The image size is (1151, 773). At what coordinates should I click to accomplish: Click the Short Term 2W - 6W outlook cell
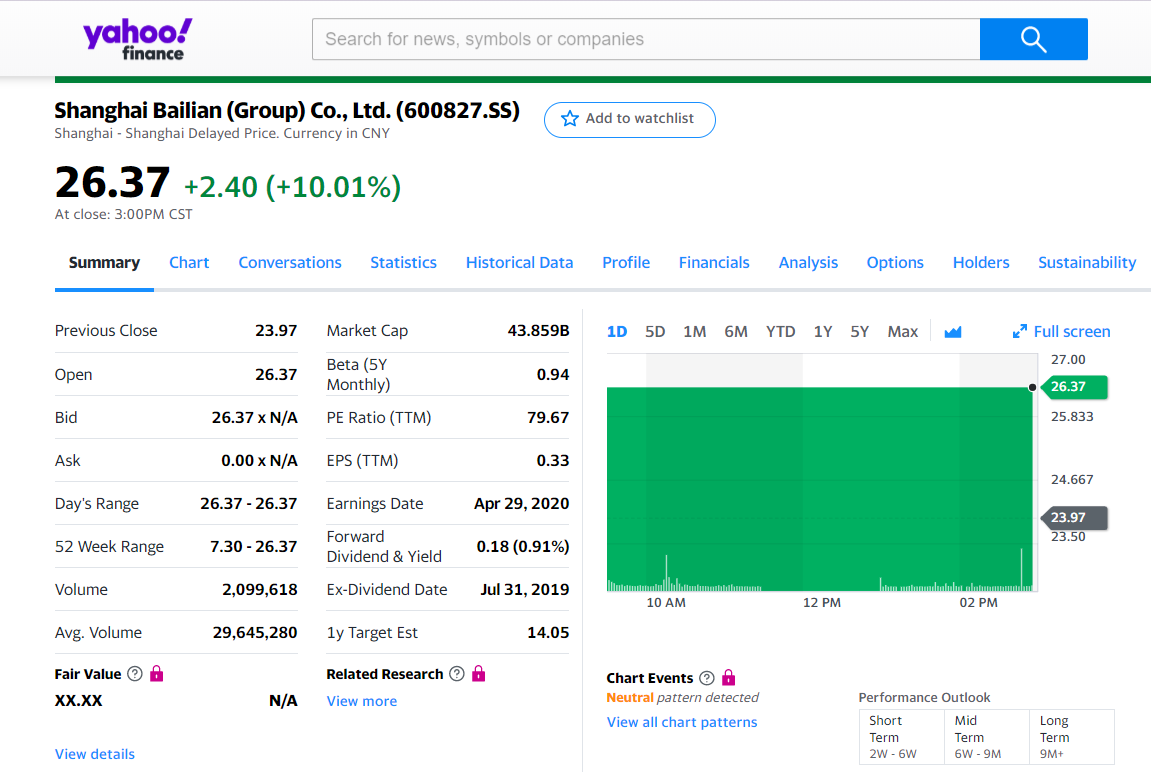pyautogui.click(x=901, y=737)
